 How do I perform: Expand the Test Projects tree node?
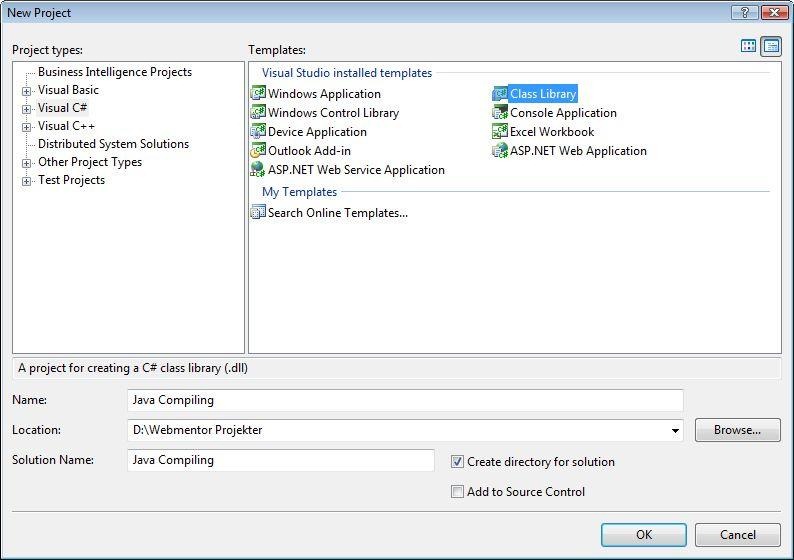[26, 181]
